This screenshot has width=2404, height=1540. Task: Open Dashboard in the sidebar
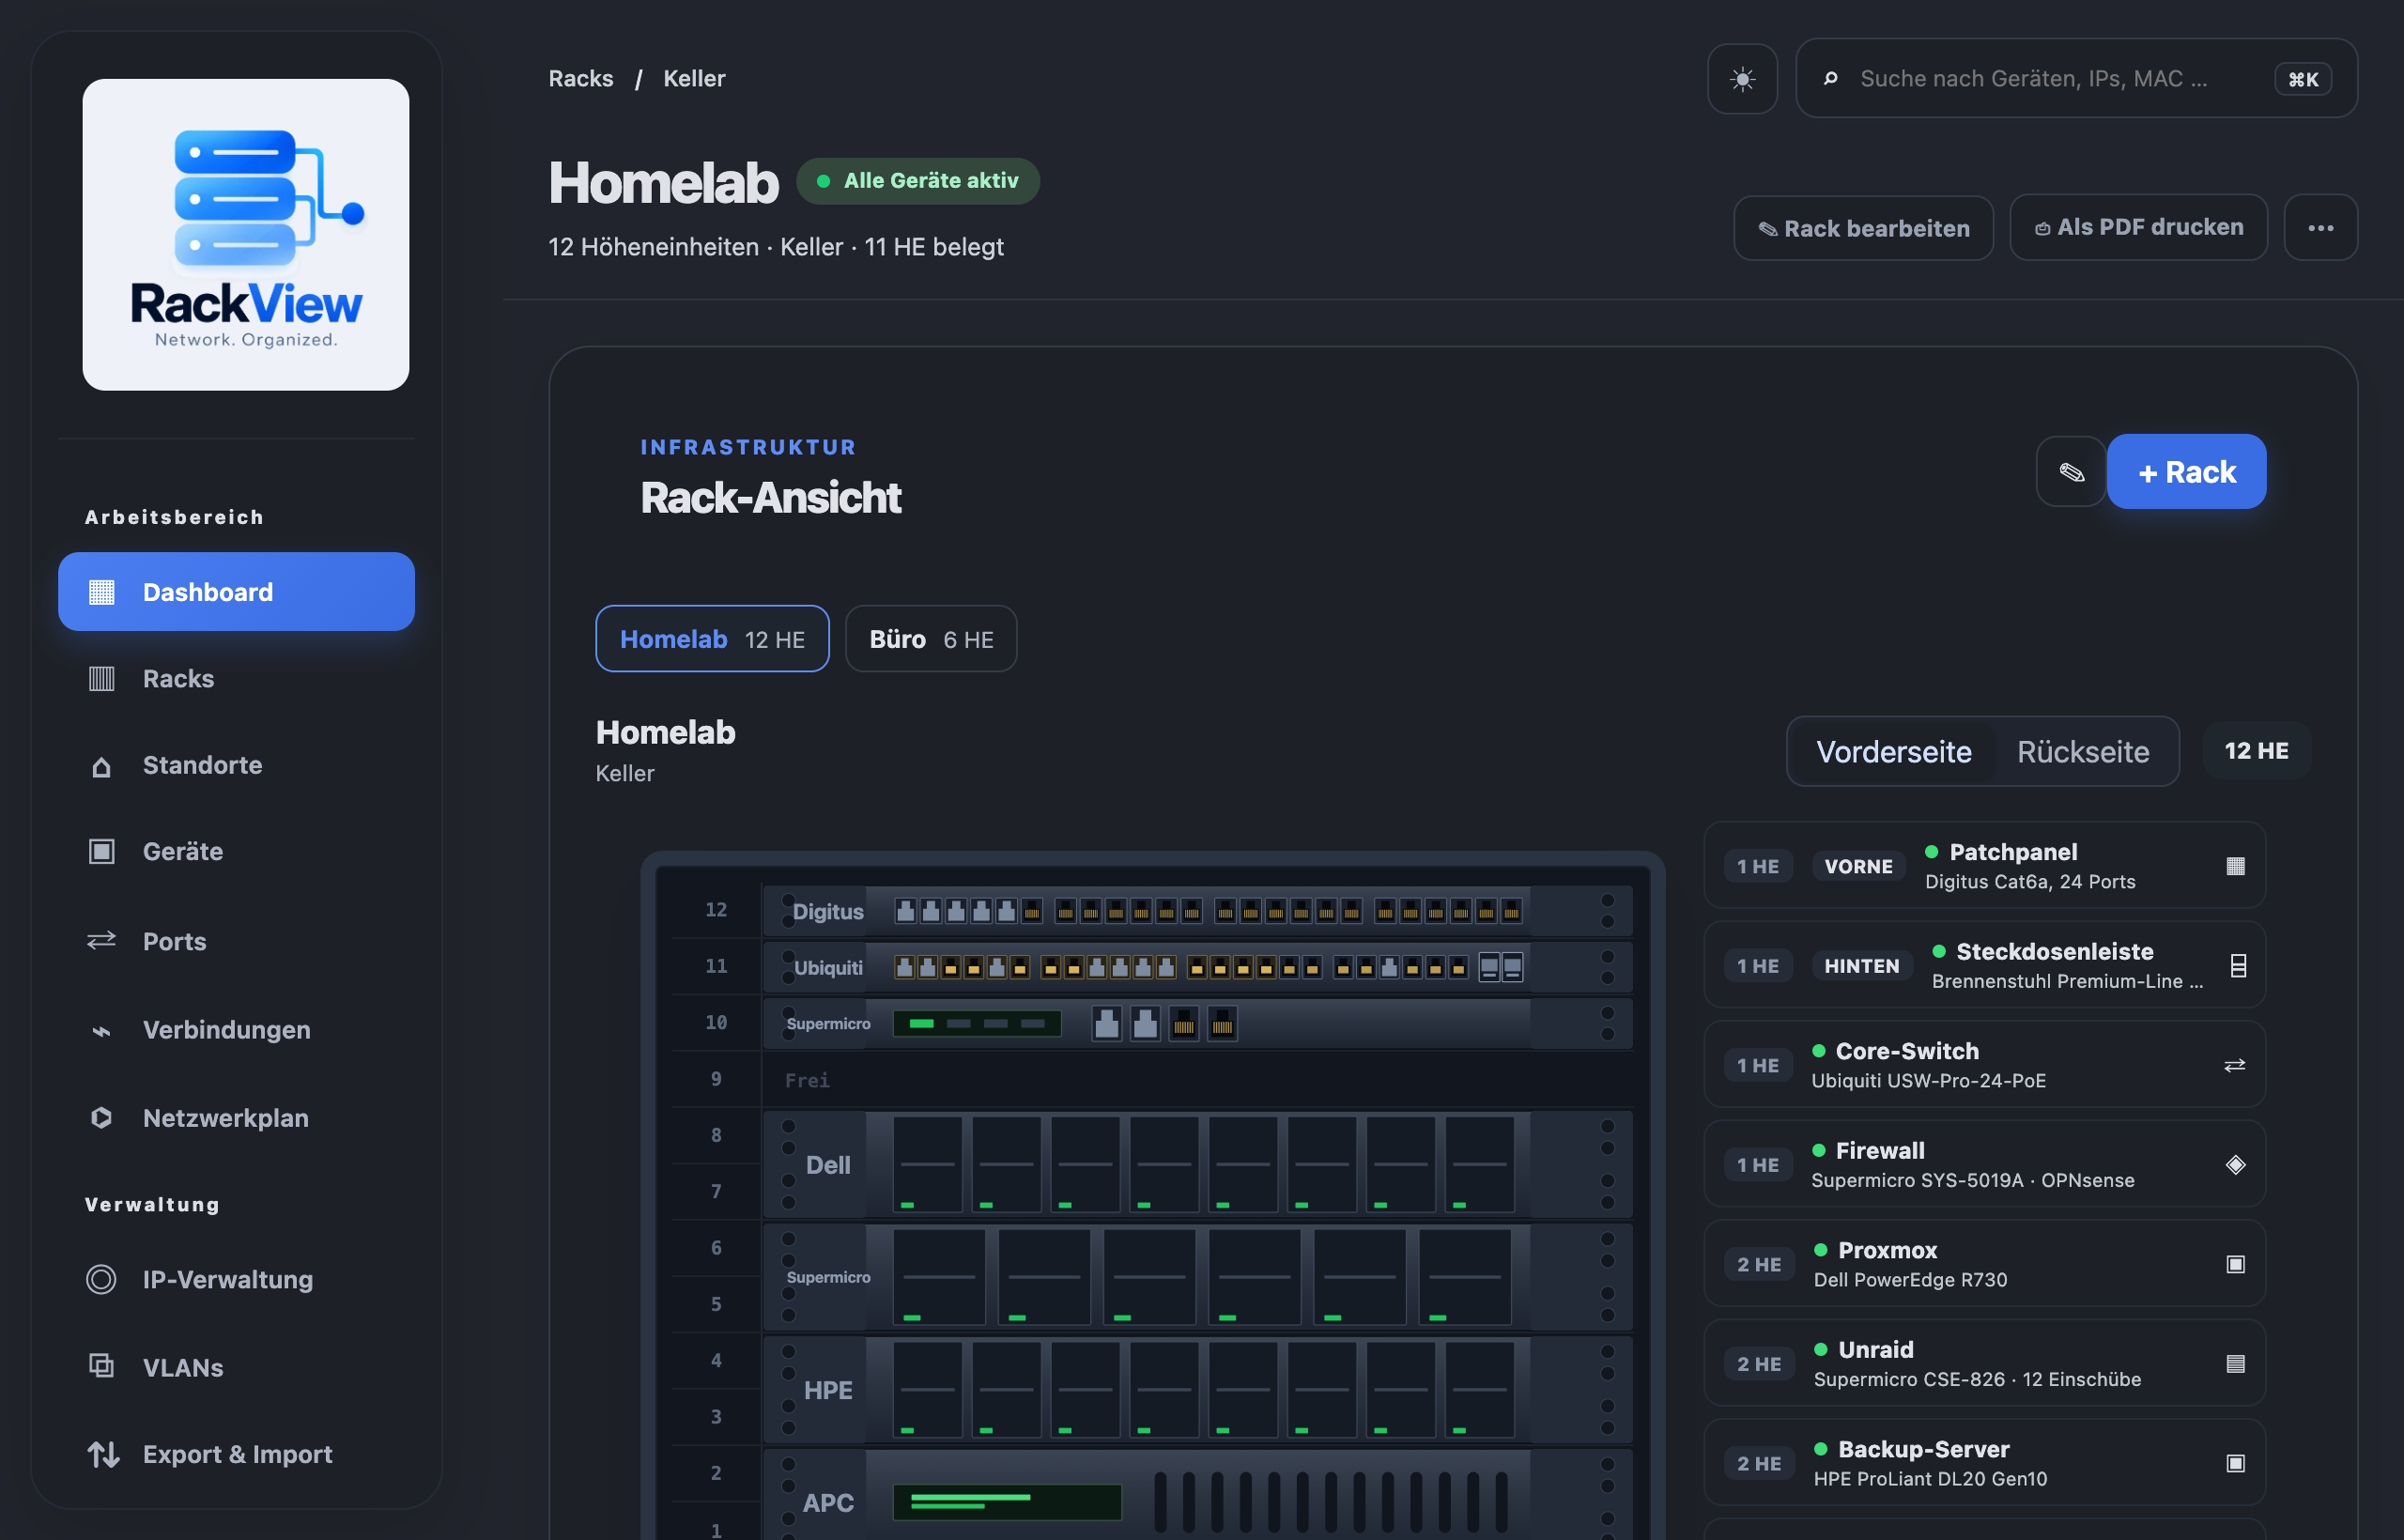[x=236, y=592]
